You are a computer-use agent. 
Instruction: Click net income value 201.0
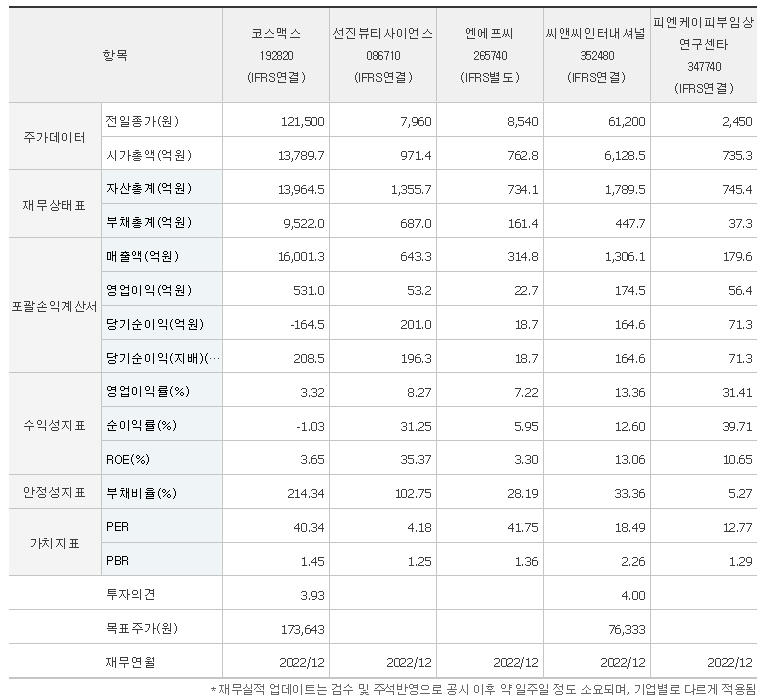tap(415, 325)
